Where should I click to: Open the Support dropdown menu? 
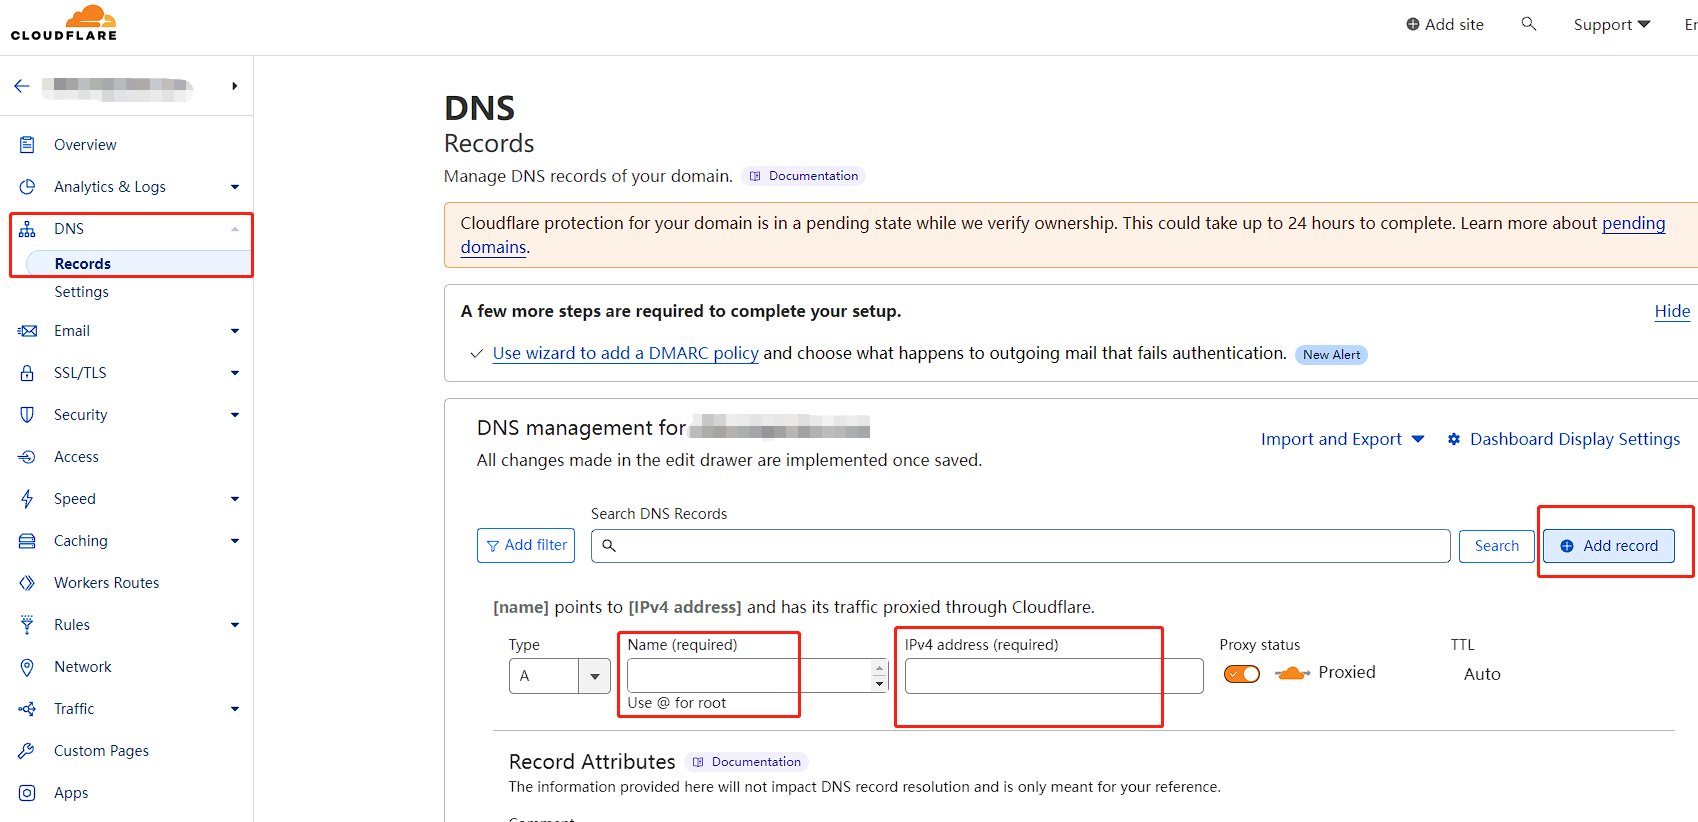pos(1611,24)
